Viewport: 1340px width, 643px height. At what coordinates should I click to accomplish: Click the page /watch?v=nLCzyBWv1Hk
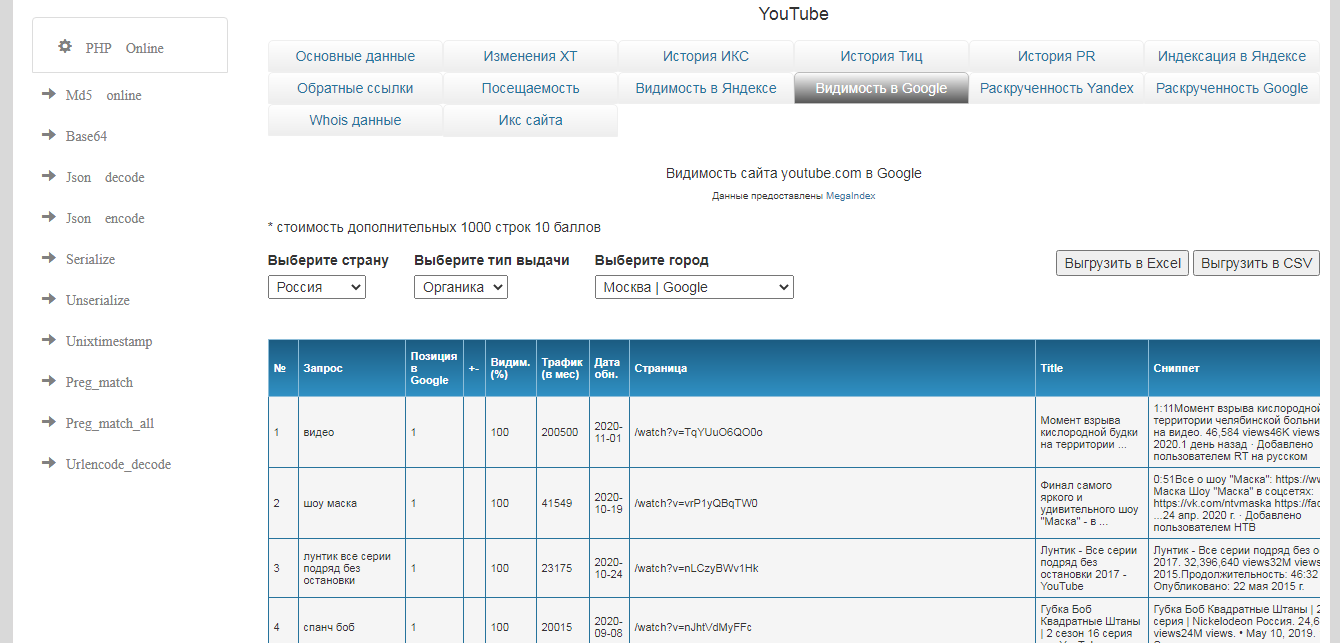(x=696, y=568)
